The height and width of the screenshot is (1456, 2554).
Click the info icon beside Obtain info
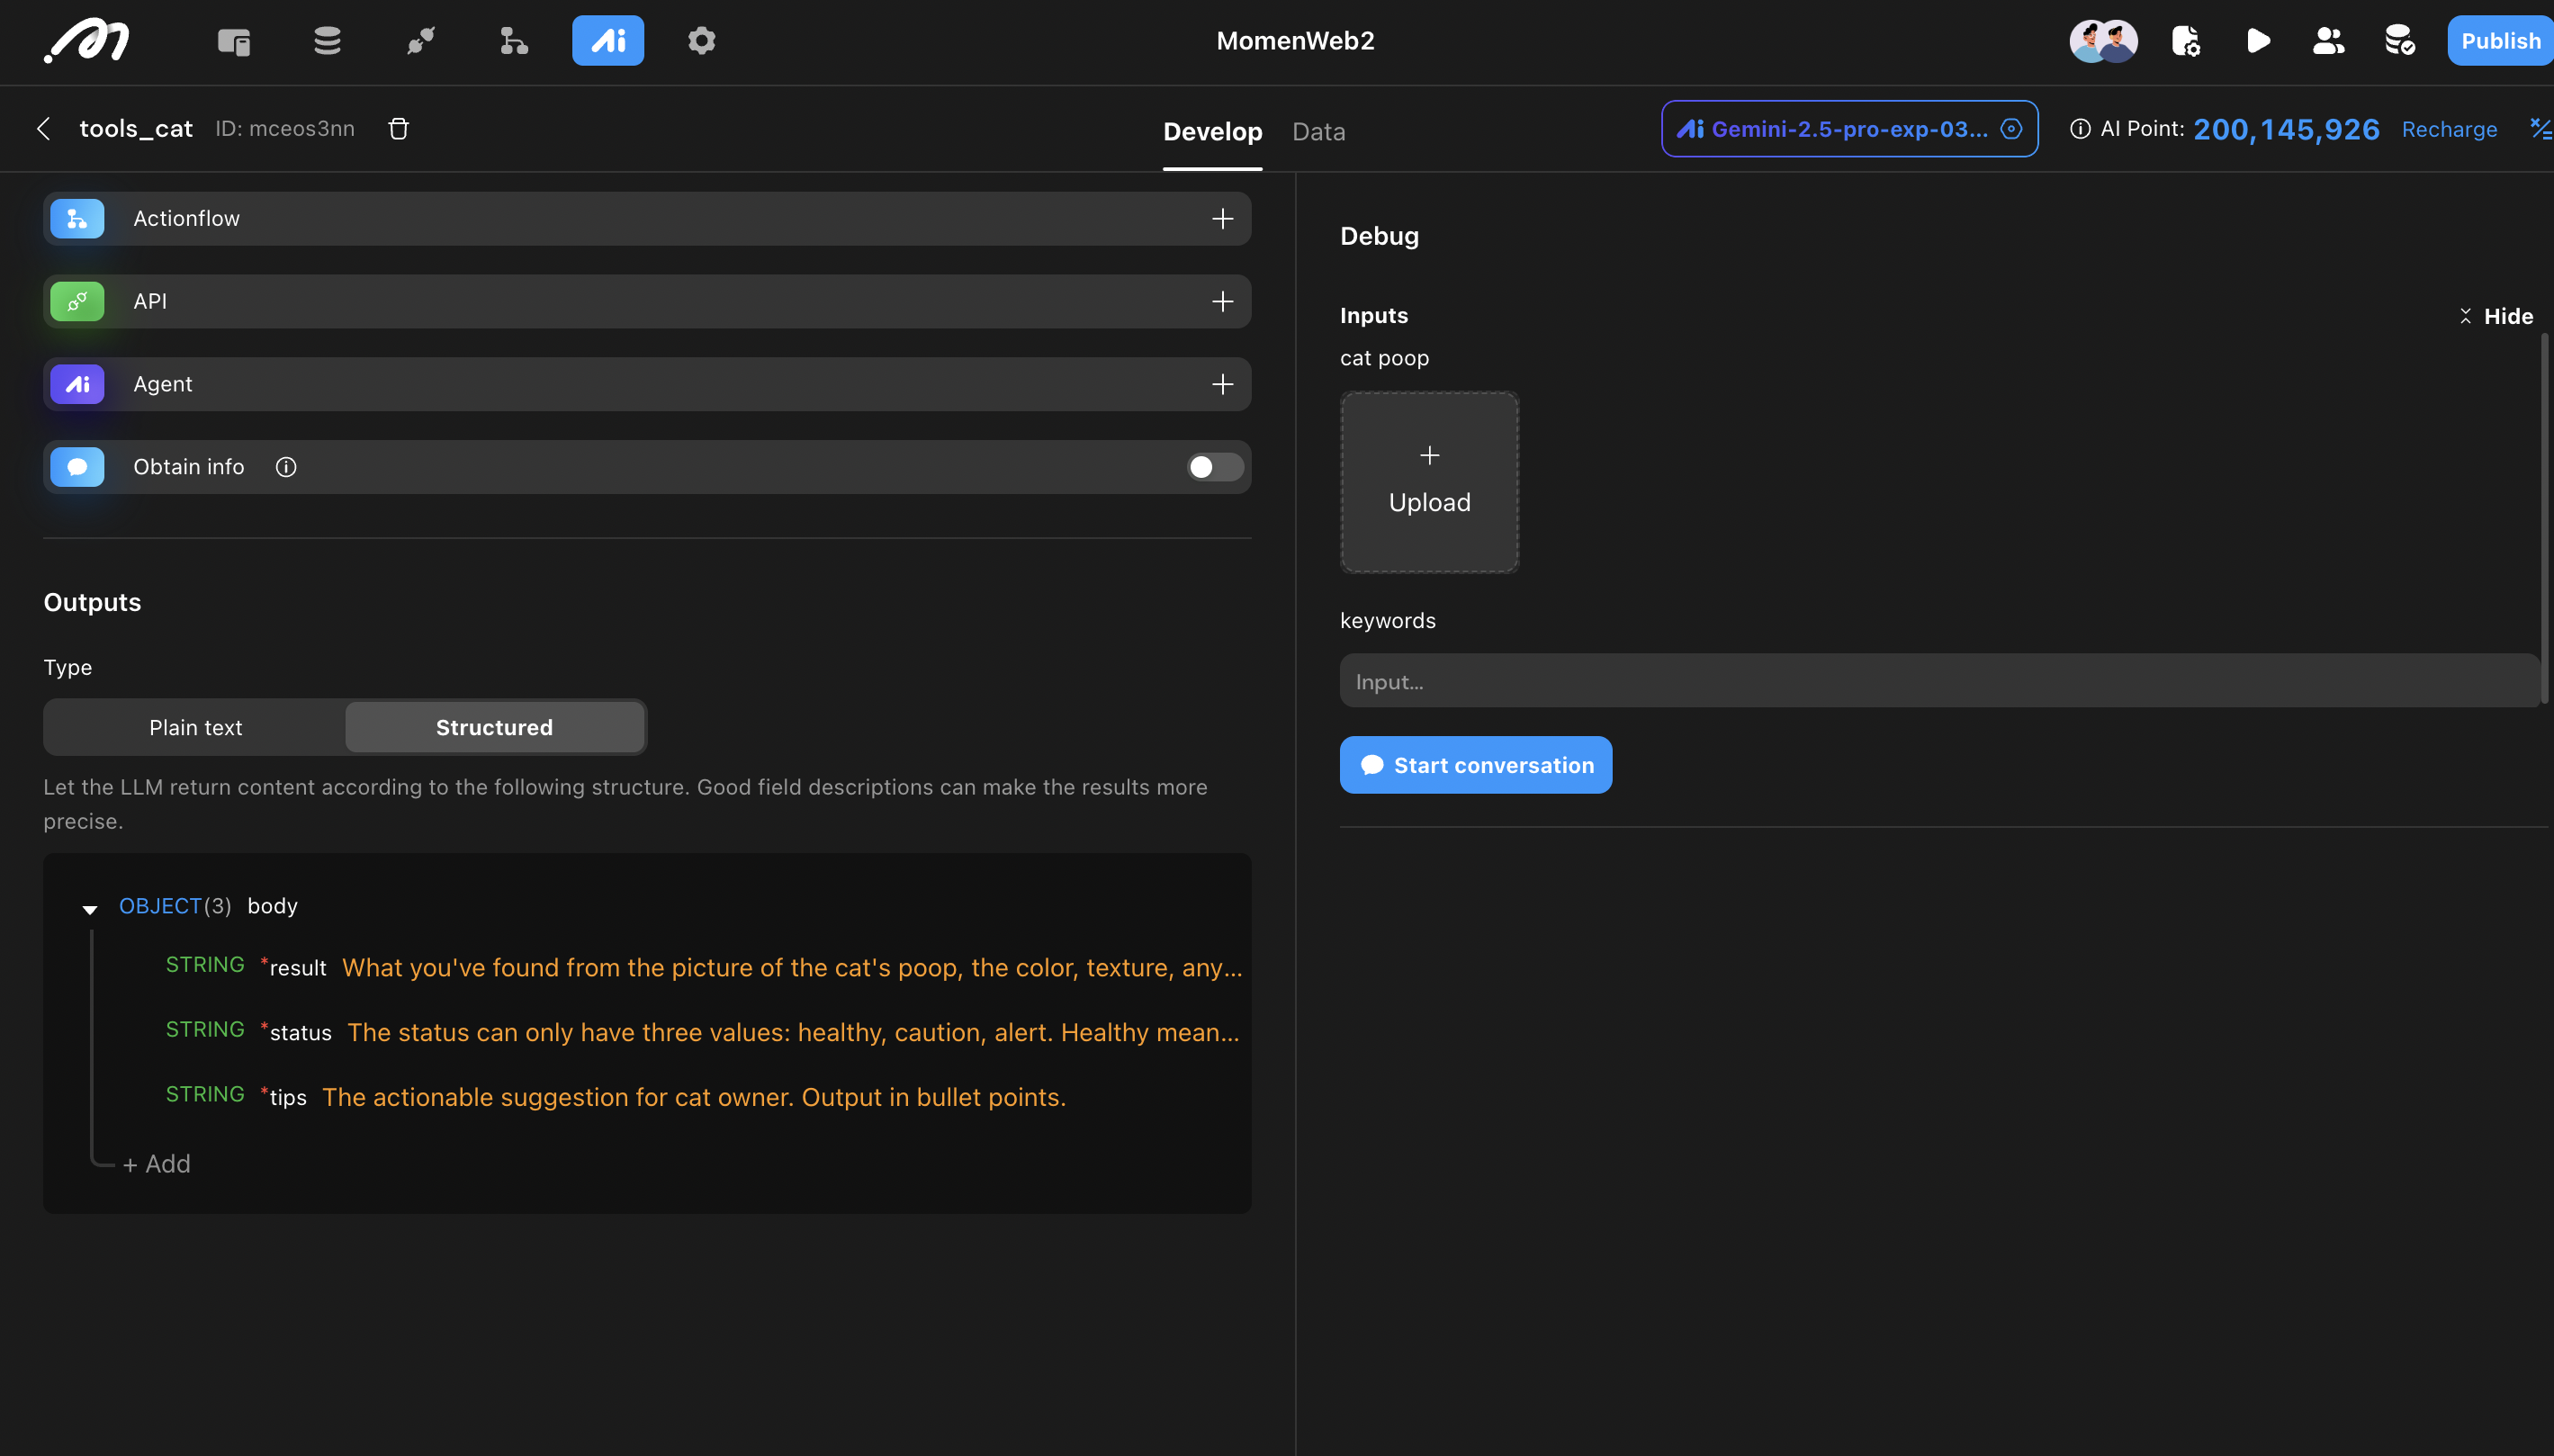click(x=286, y=467)
